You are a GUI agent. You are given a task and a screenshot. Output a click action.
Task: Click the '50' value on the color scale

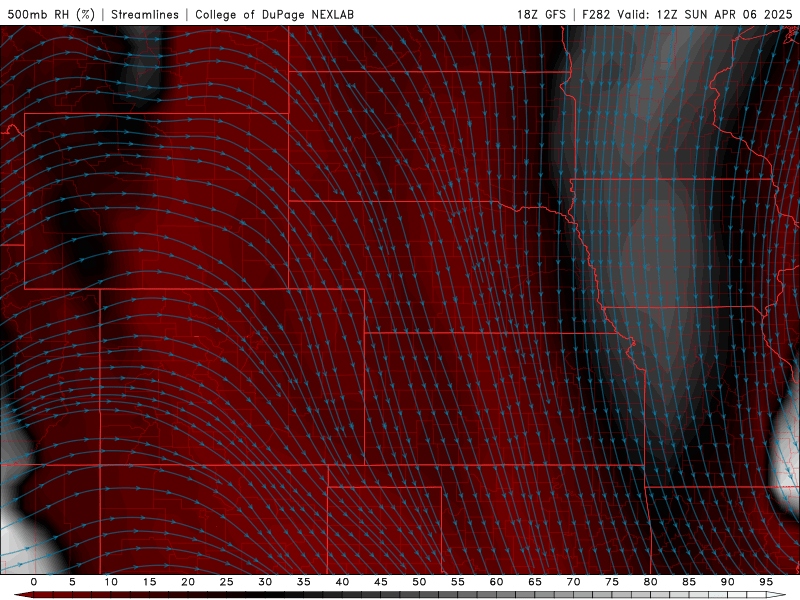click(x=419, y=582)
